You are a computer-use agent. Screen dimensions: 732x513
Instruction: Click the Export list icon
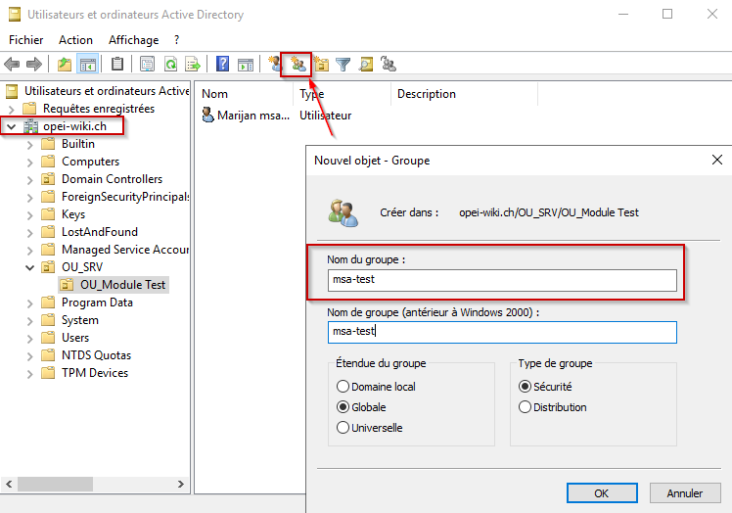(x=192, y=64)
